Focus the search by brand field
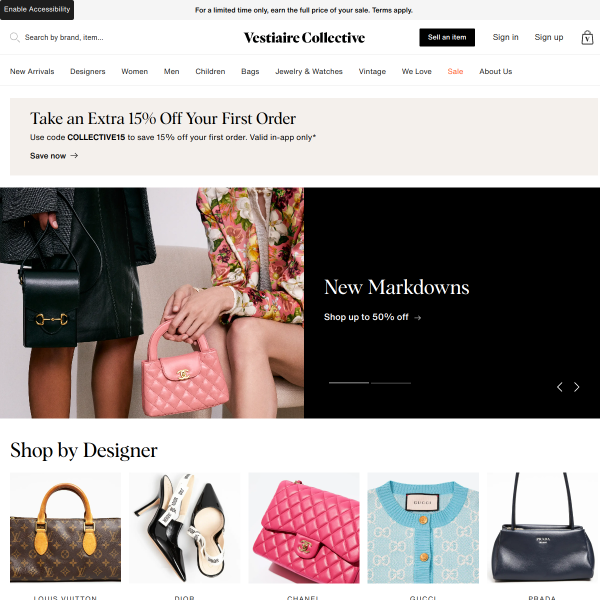600x600 pixels. [x=64, y=38]
